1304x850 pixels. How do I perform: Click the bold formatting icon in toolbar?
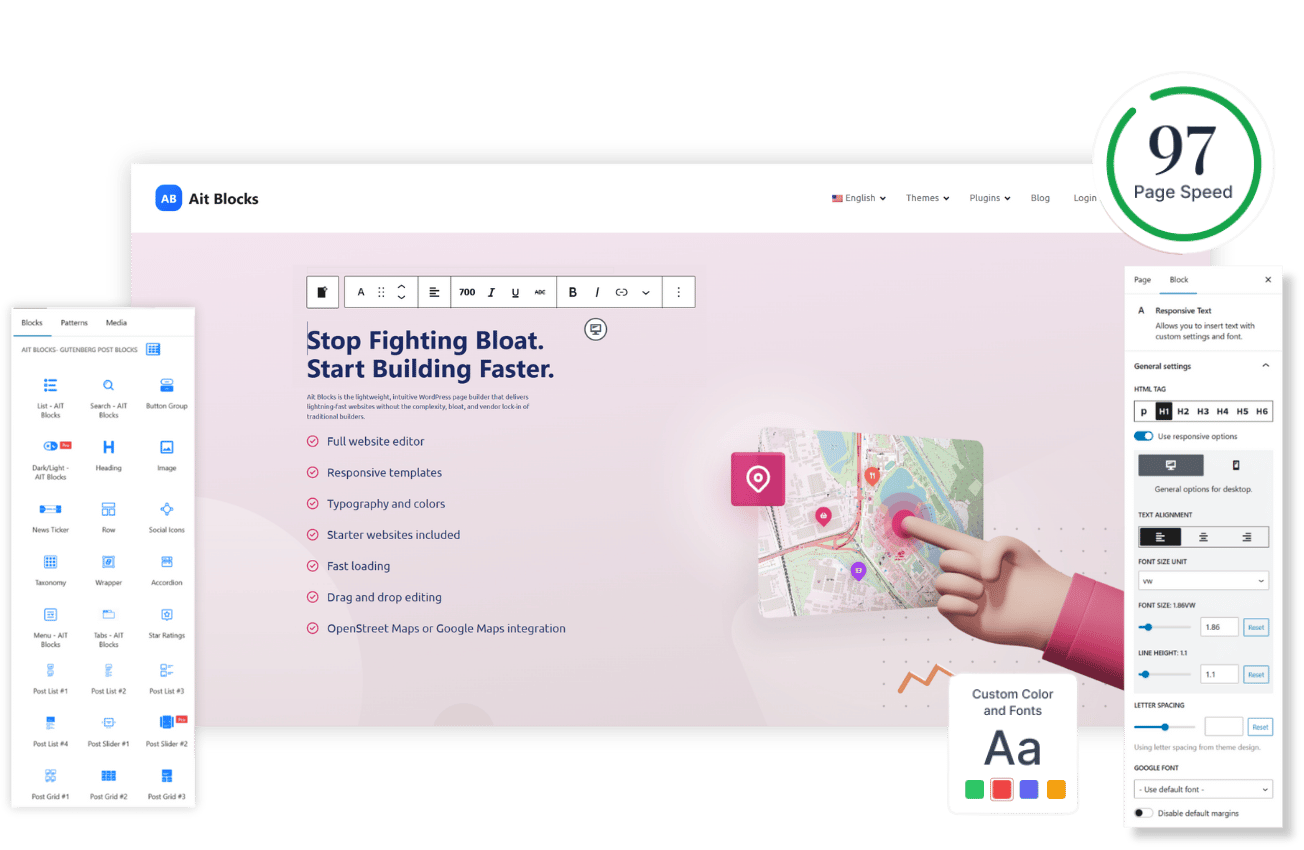pos(573,292)
